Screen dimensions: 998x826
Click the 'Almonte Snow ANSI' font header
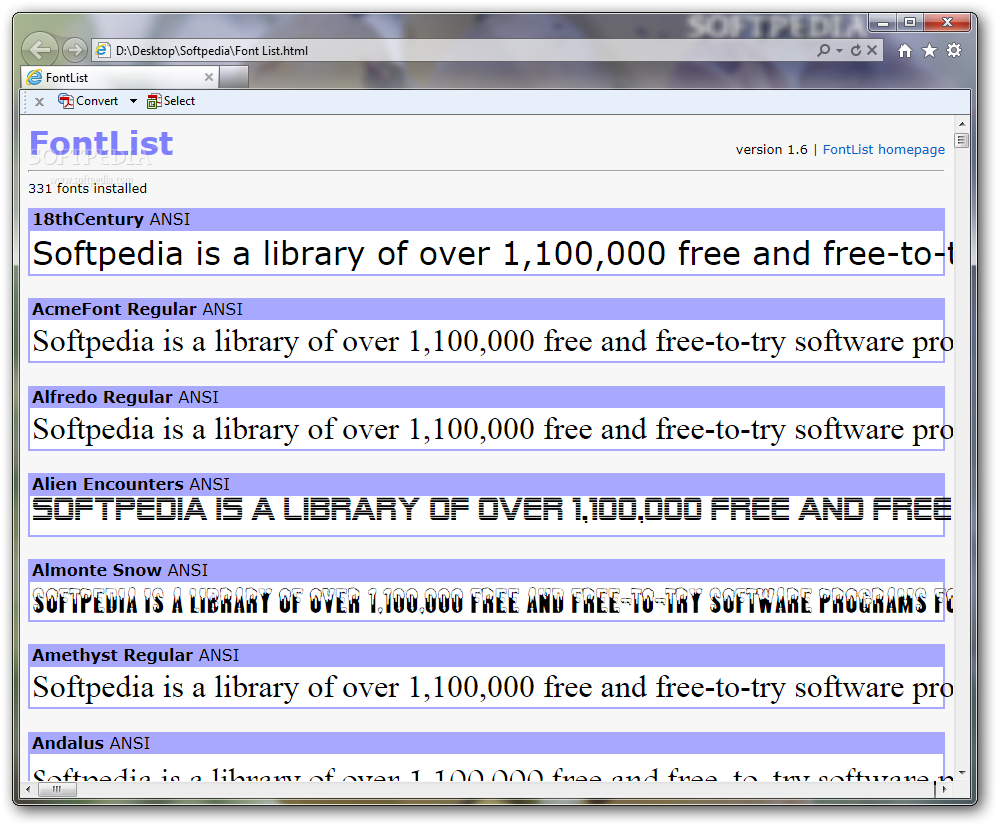[x=486, y=570]
